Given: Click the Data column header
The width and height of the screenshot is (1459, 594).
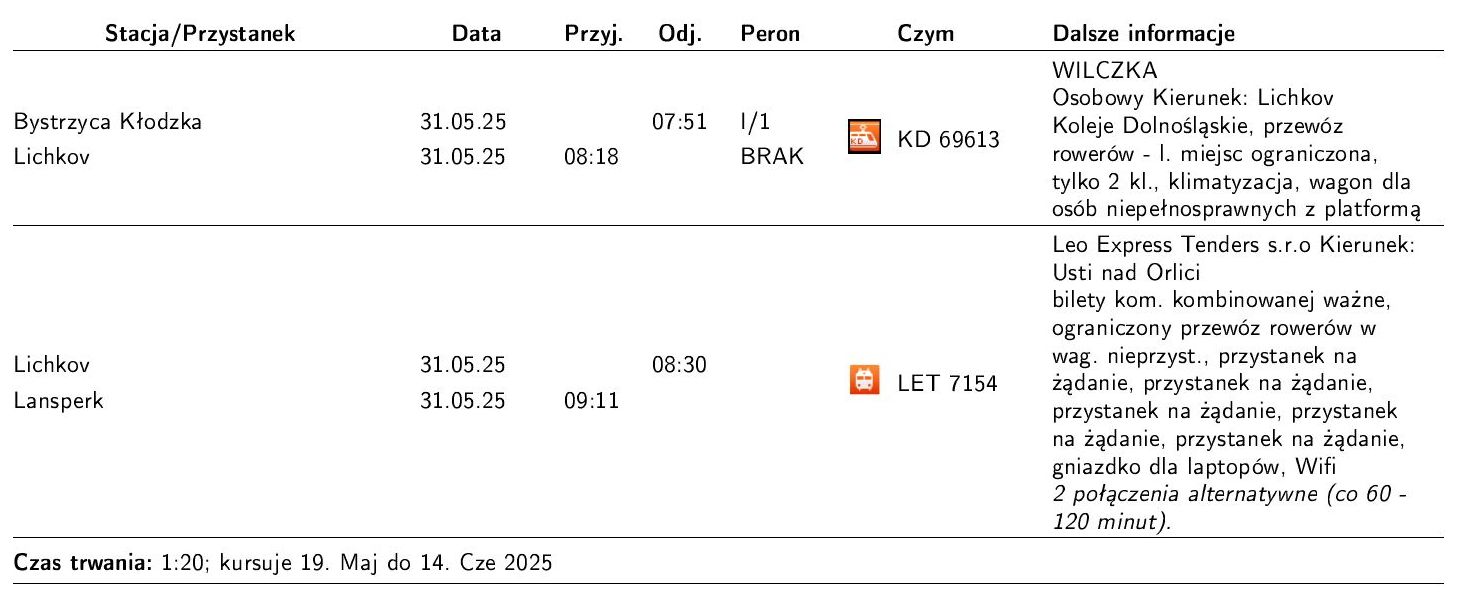Looking at the screenshot, I should coord(476,34).
